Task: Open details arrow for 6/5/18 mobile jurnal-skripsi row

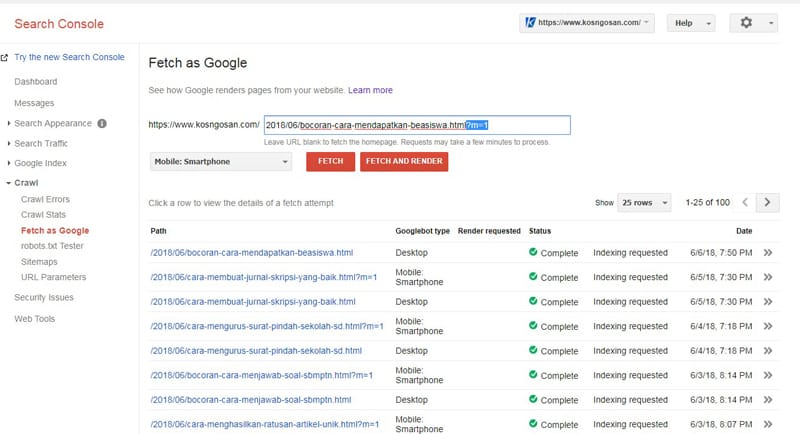Action: coord(768,277)
